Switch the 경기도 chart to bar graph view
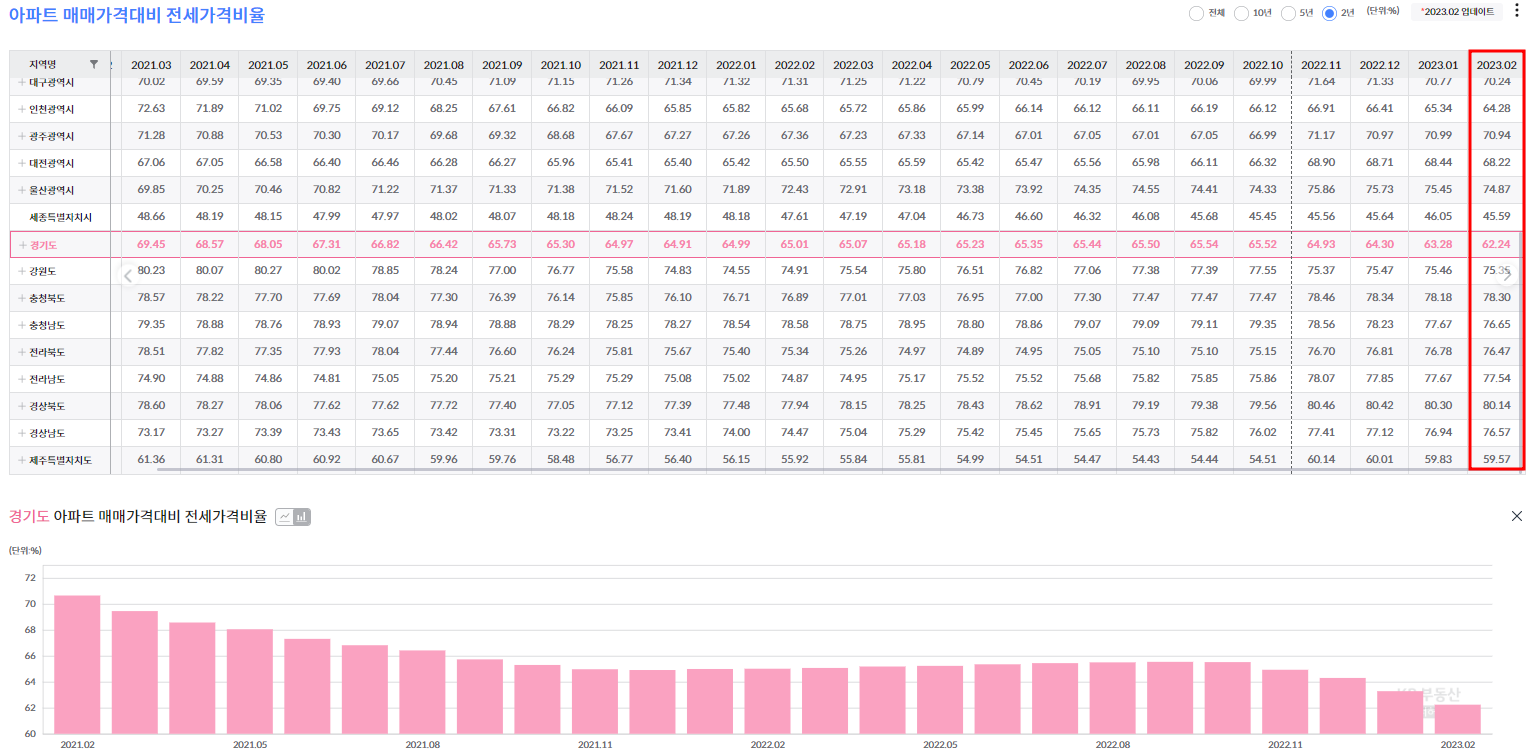This screenshot has height=756, width=1534. pos(301,517)
